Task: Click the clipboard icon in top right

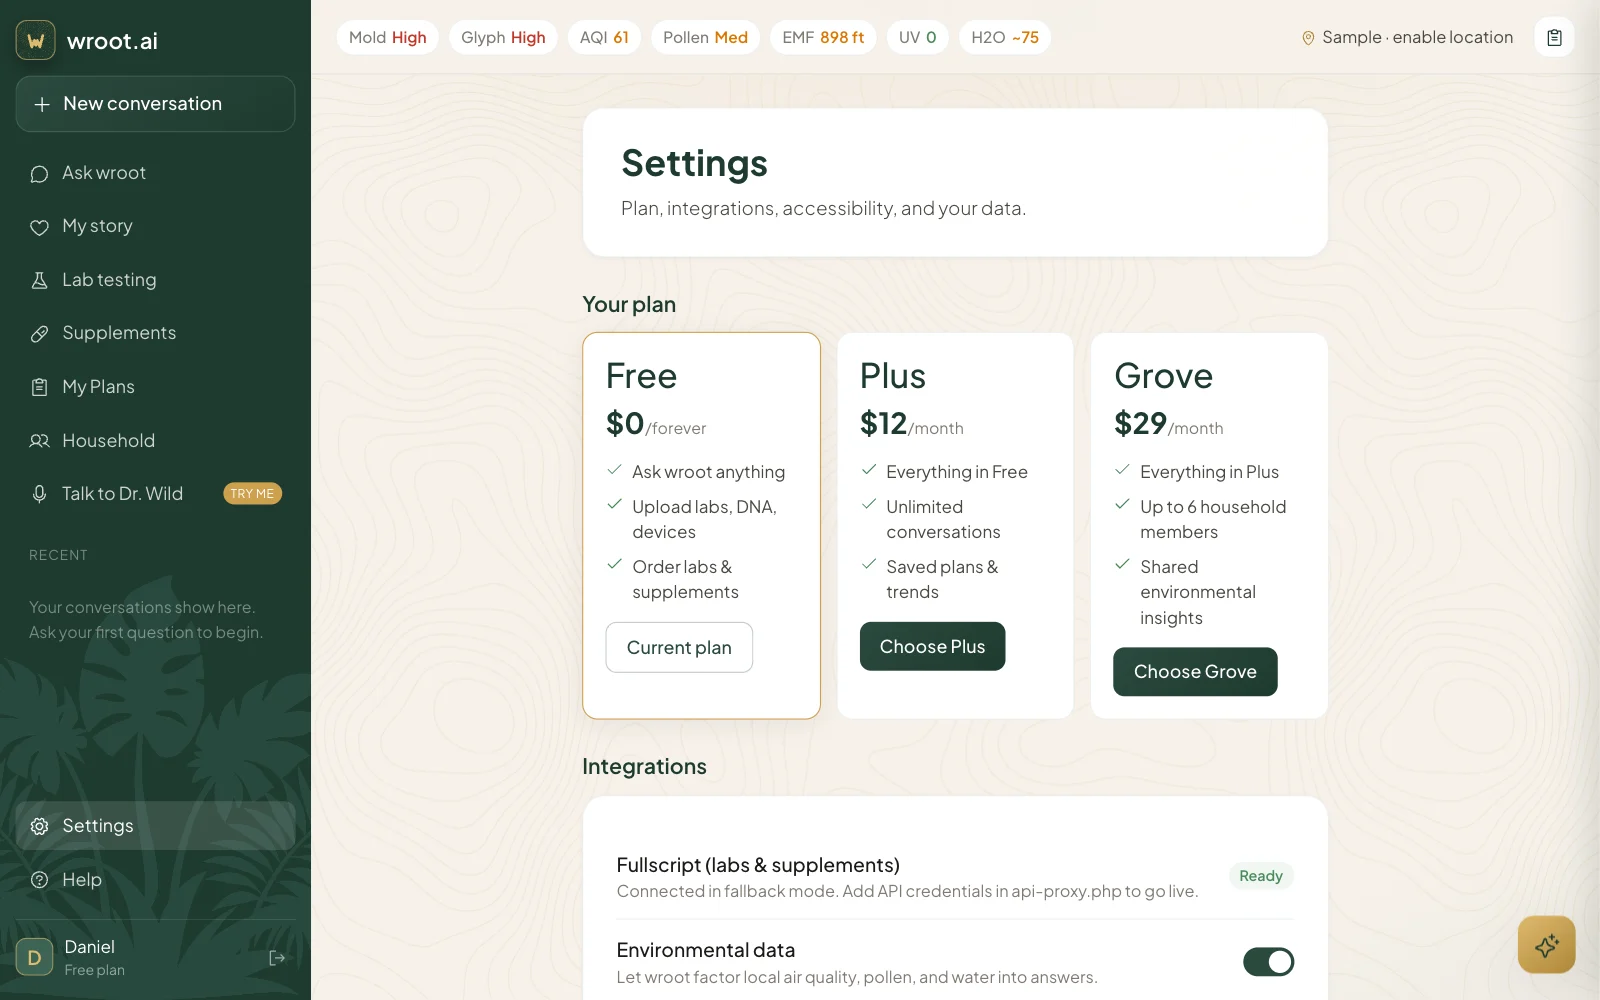Action: (x=1554, y=37)
